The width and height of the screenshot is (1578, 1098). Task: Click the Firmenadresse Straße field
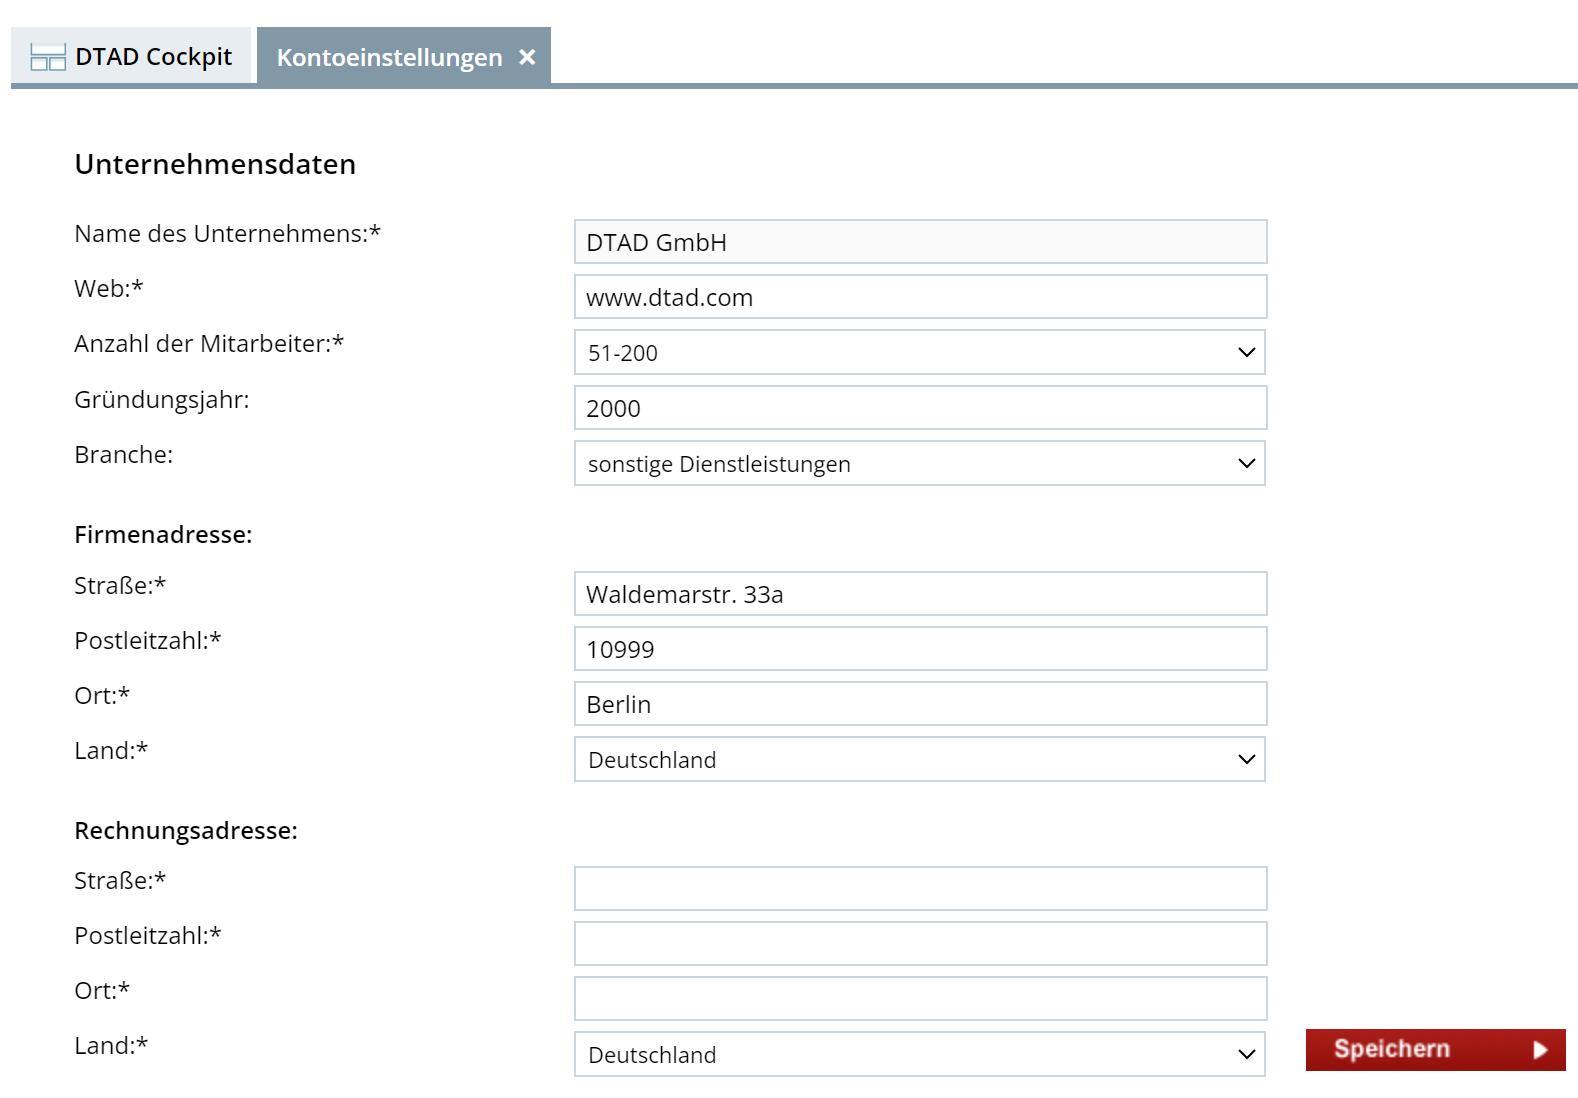point(920,594)
